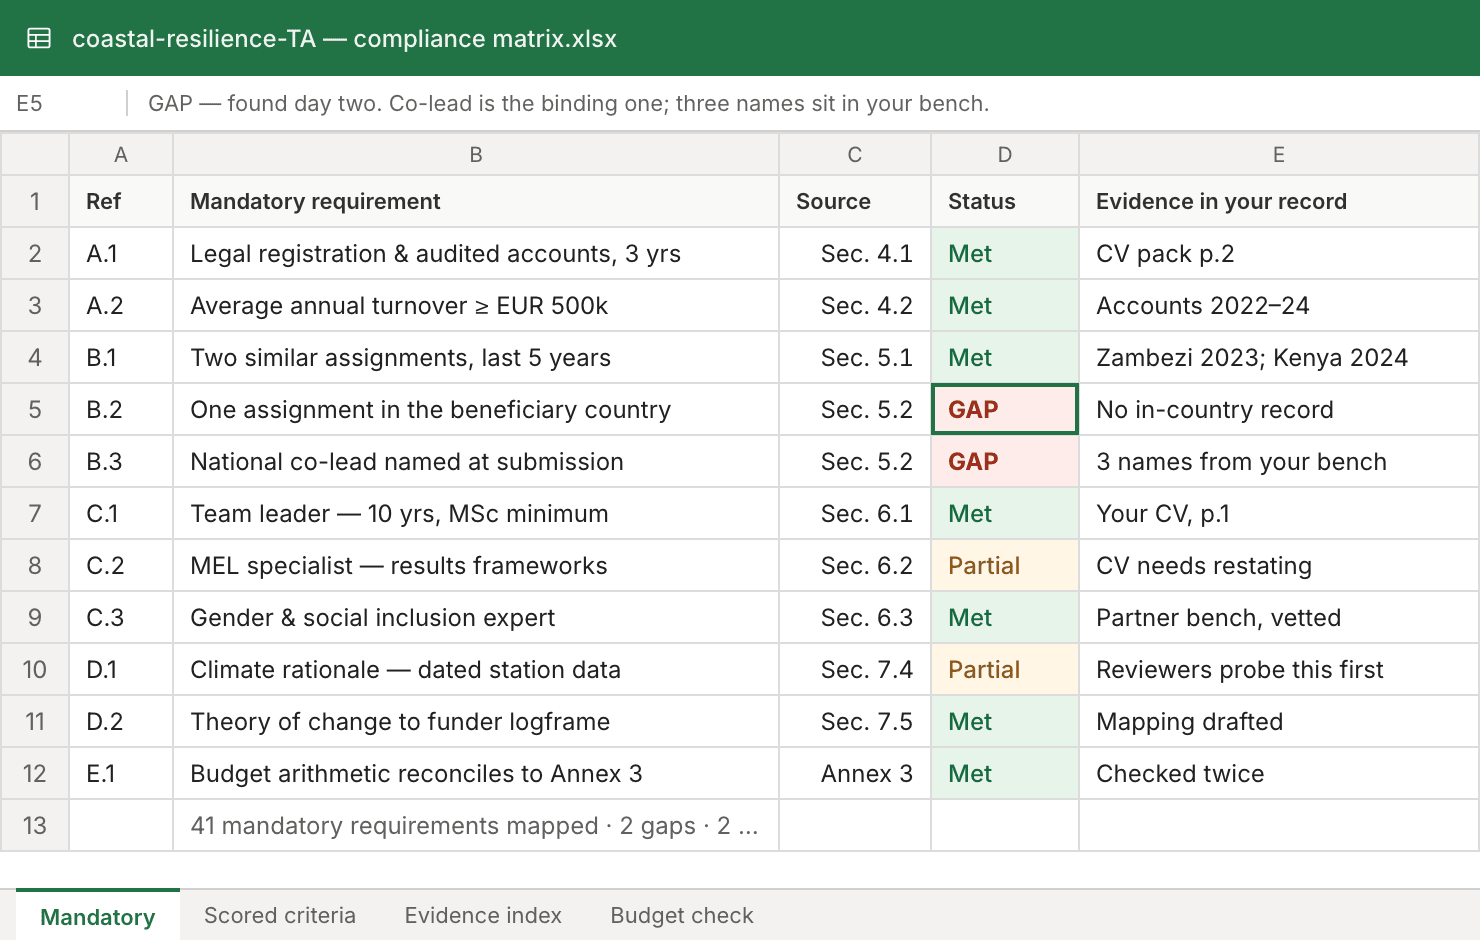Viewport: 1480px width, 940px height.
Task: Select column C header
Action: 855,155
